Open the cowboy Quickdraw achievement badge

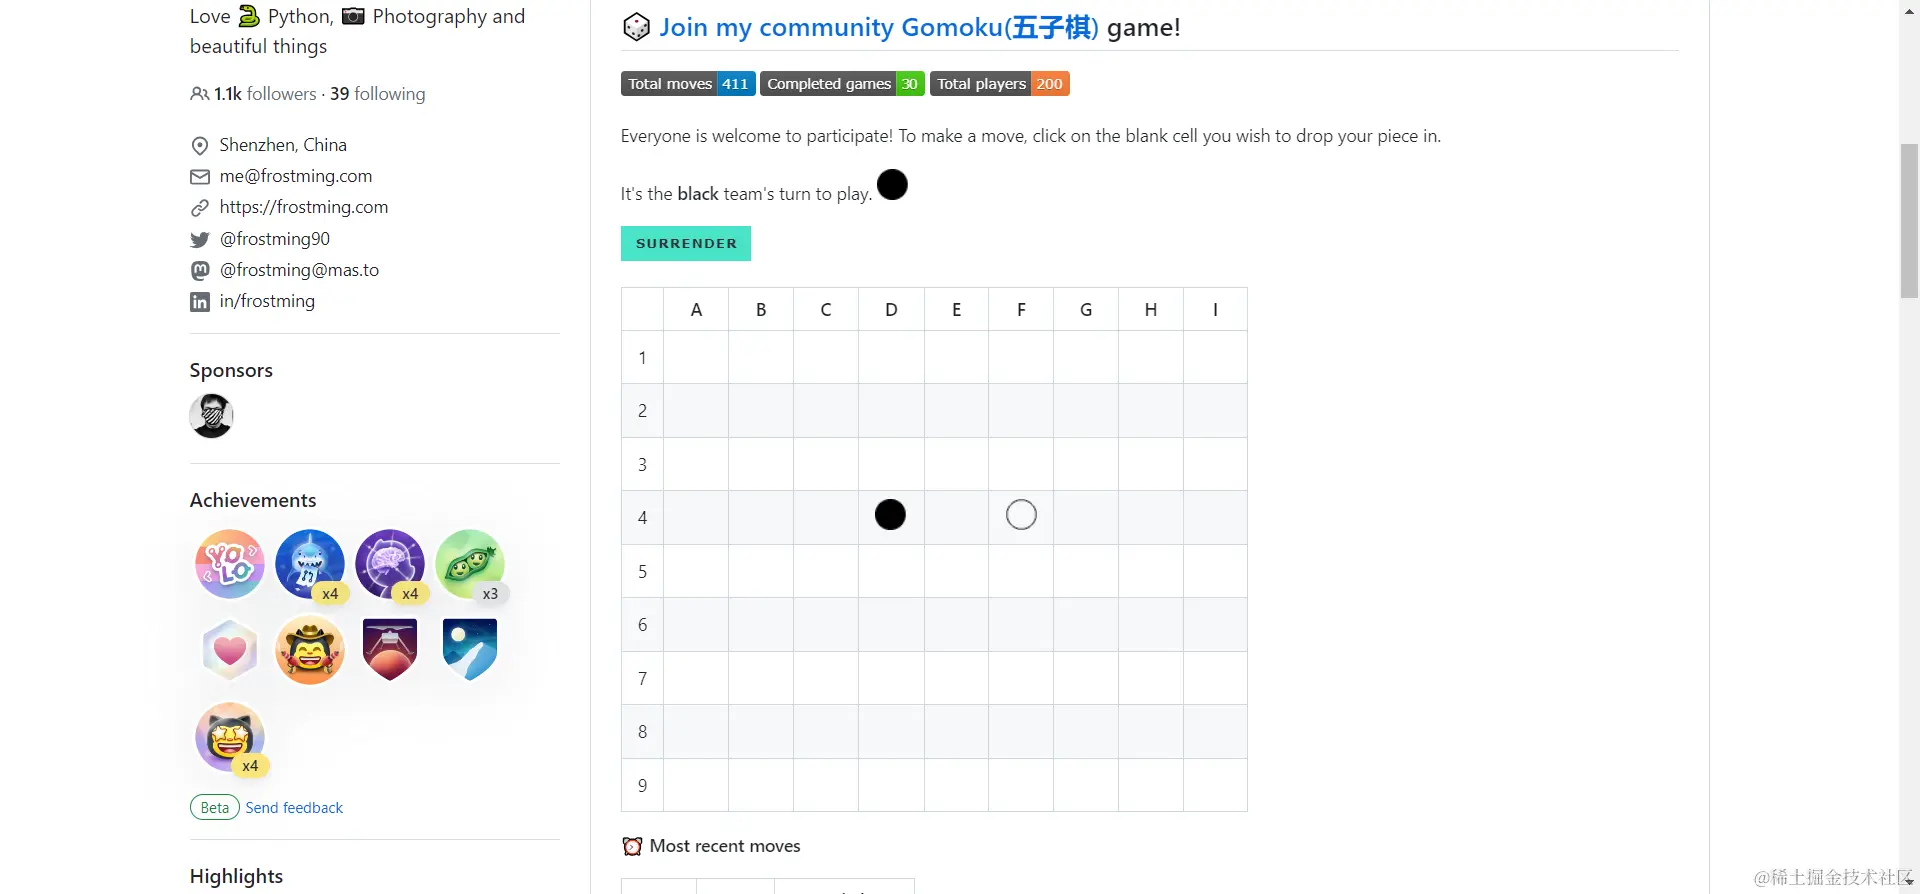point(310,650)
